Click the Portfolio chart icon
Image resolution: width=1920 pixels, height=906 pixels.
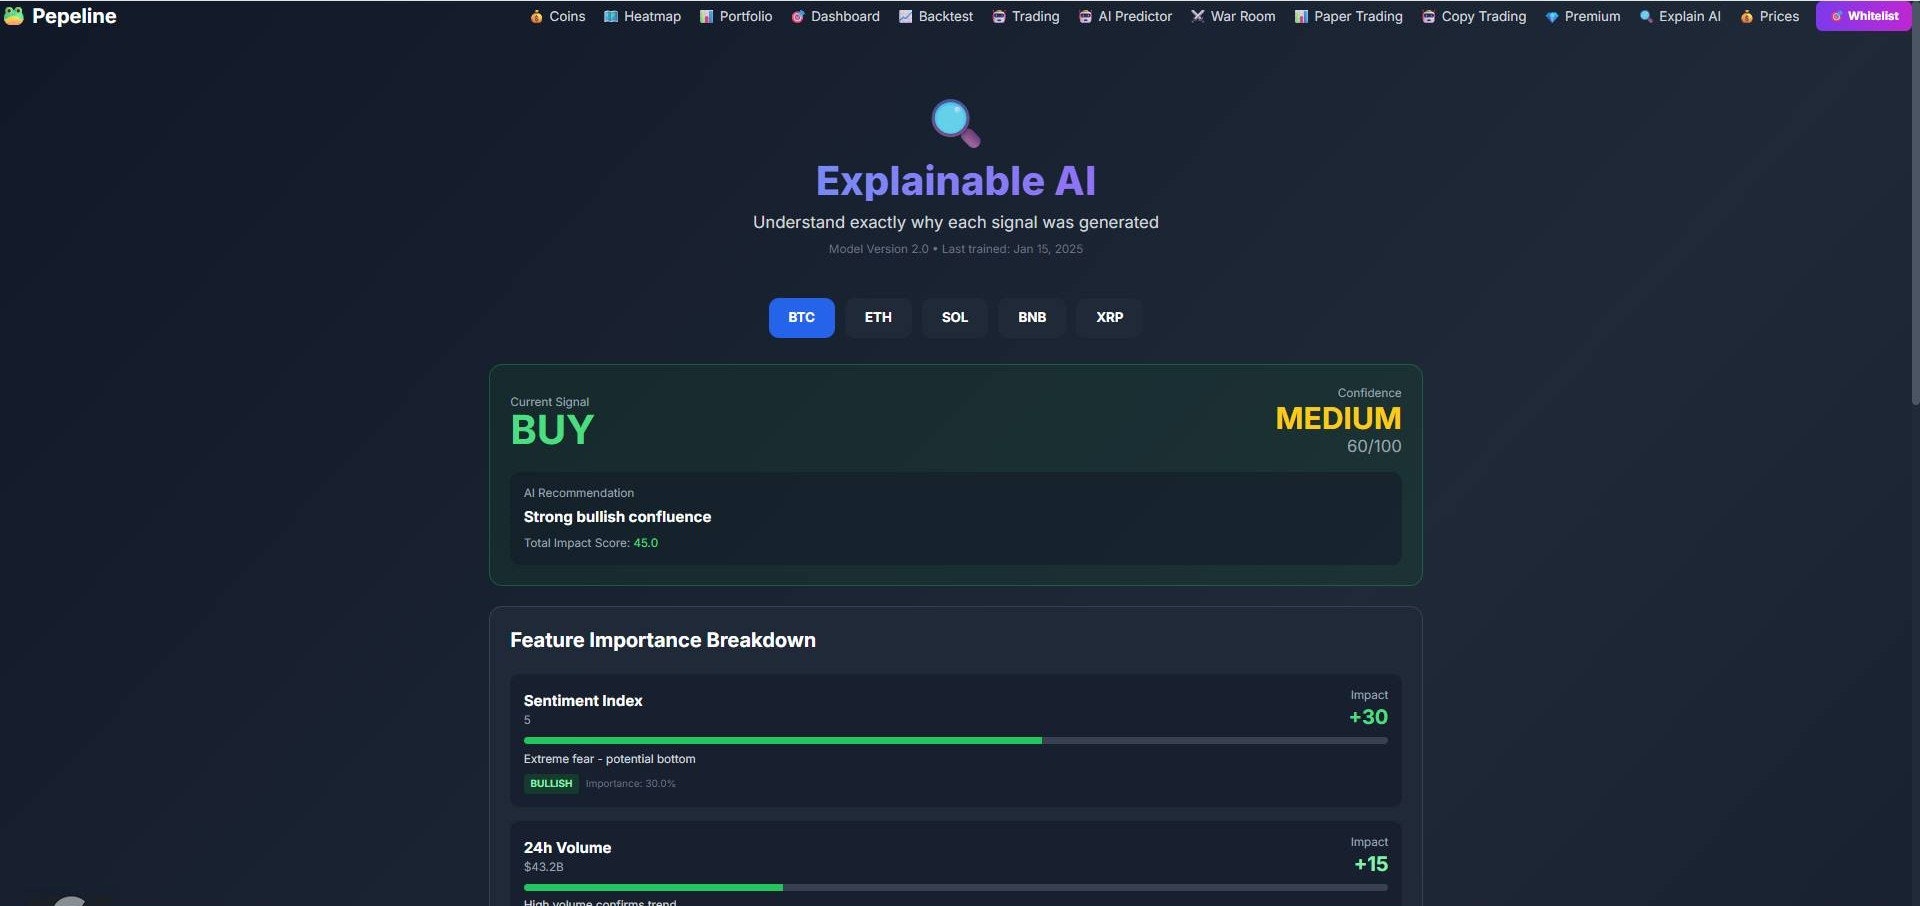coord(707,17)
